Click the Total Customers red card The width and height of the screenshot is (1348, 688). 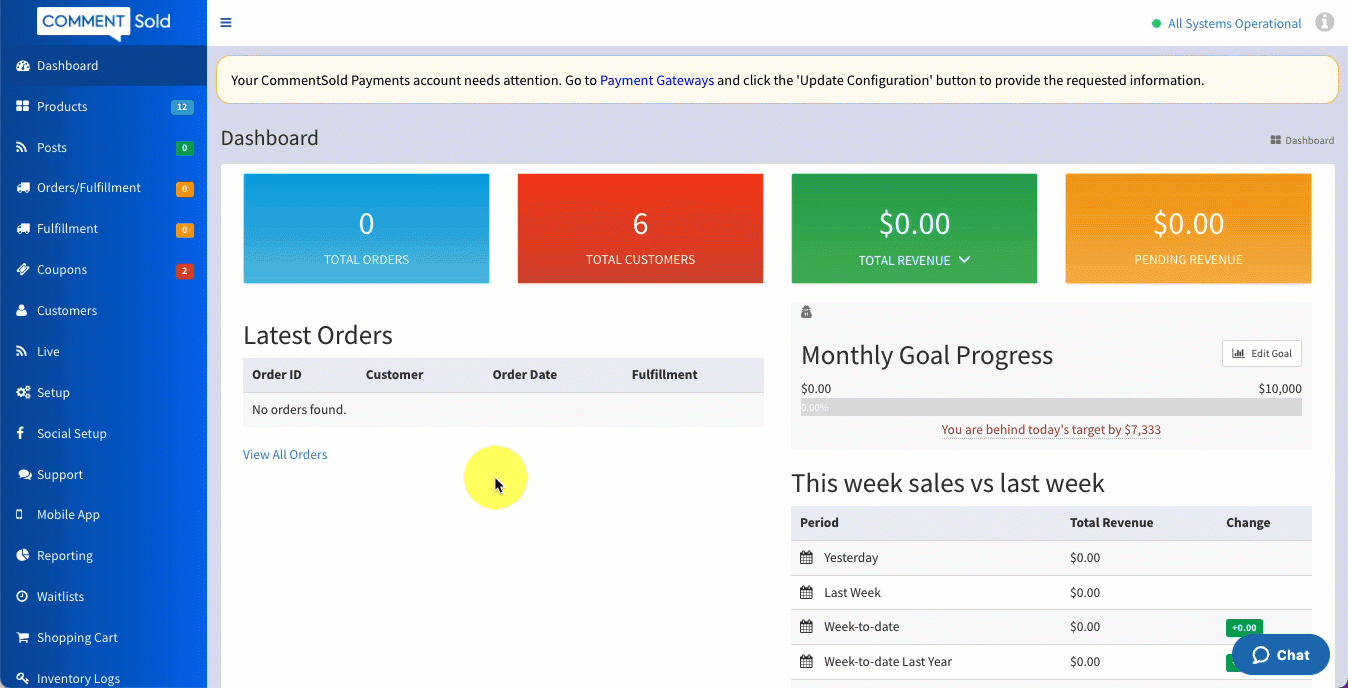tap(640, 229)
